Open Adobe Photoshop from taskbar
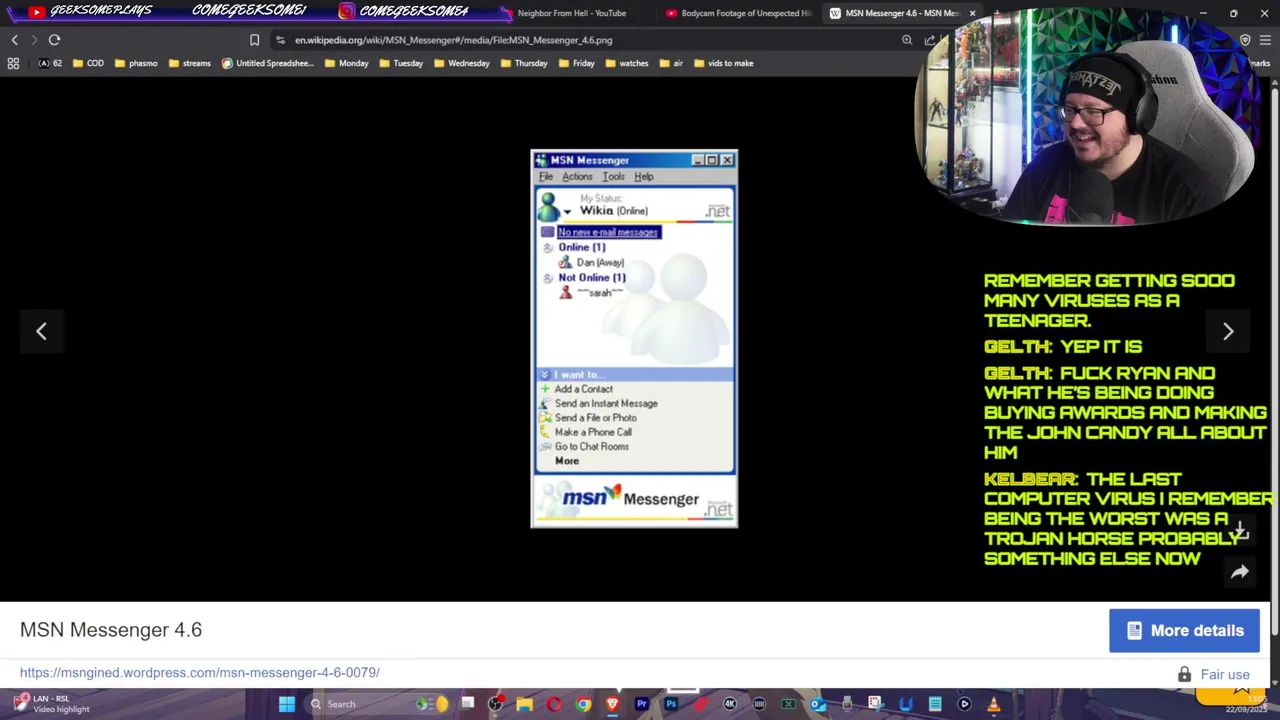 [671, 704]
